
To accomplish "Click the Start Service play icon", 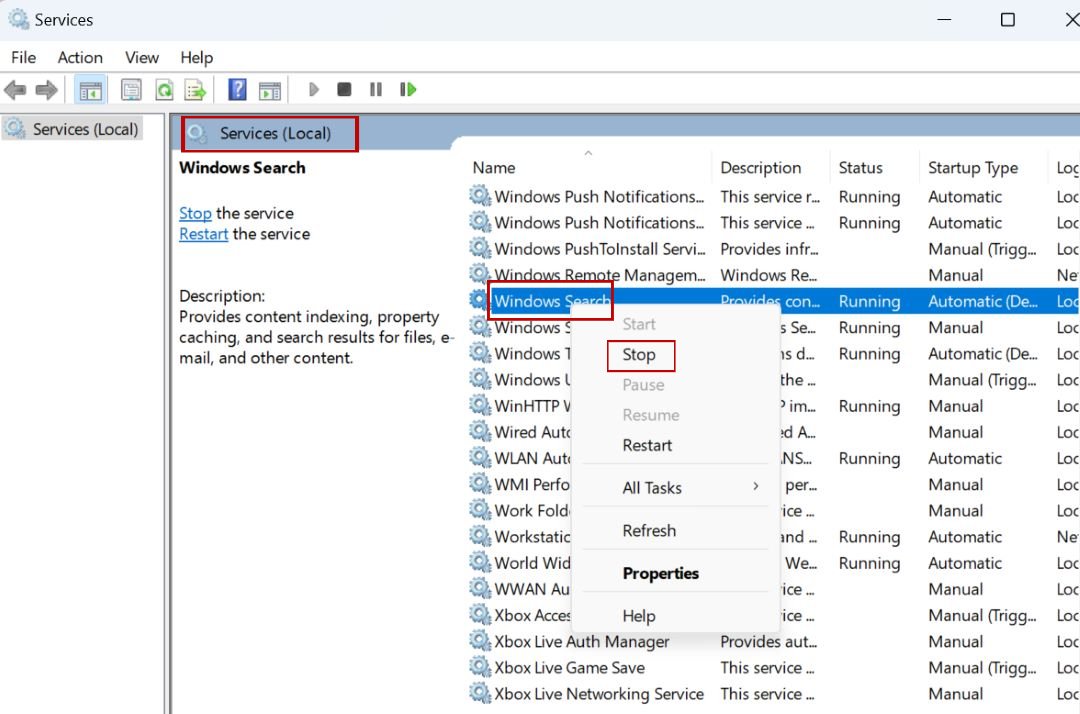I will (313, 89).
